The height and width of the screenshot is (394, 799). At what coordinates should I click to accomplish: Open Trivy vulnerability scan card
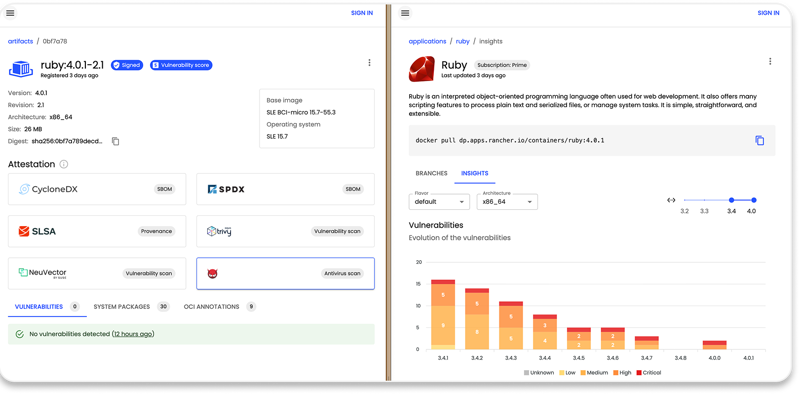point(285,231)
